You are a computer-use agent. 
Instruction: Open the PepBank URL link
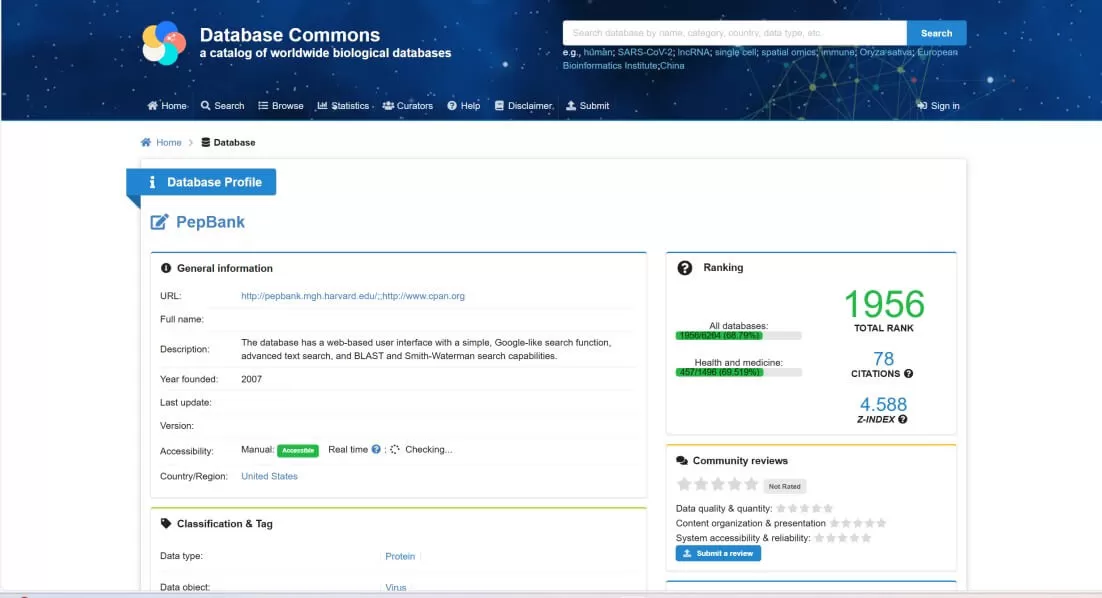coord(353,297)
